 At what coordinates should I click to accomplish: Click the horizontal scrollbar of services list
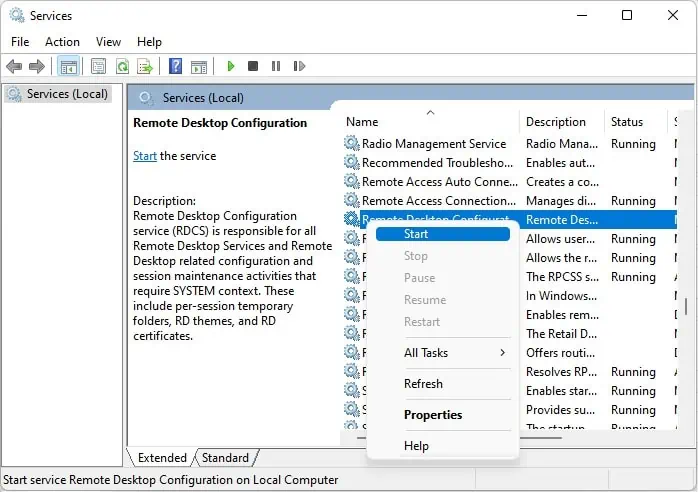[x=541, y=438]
